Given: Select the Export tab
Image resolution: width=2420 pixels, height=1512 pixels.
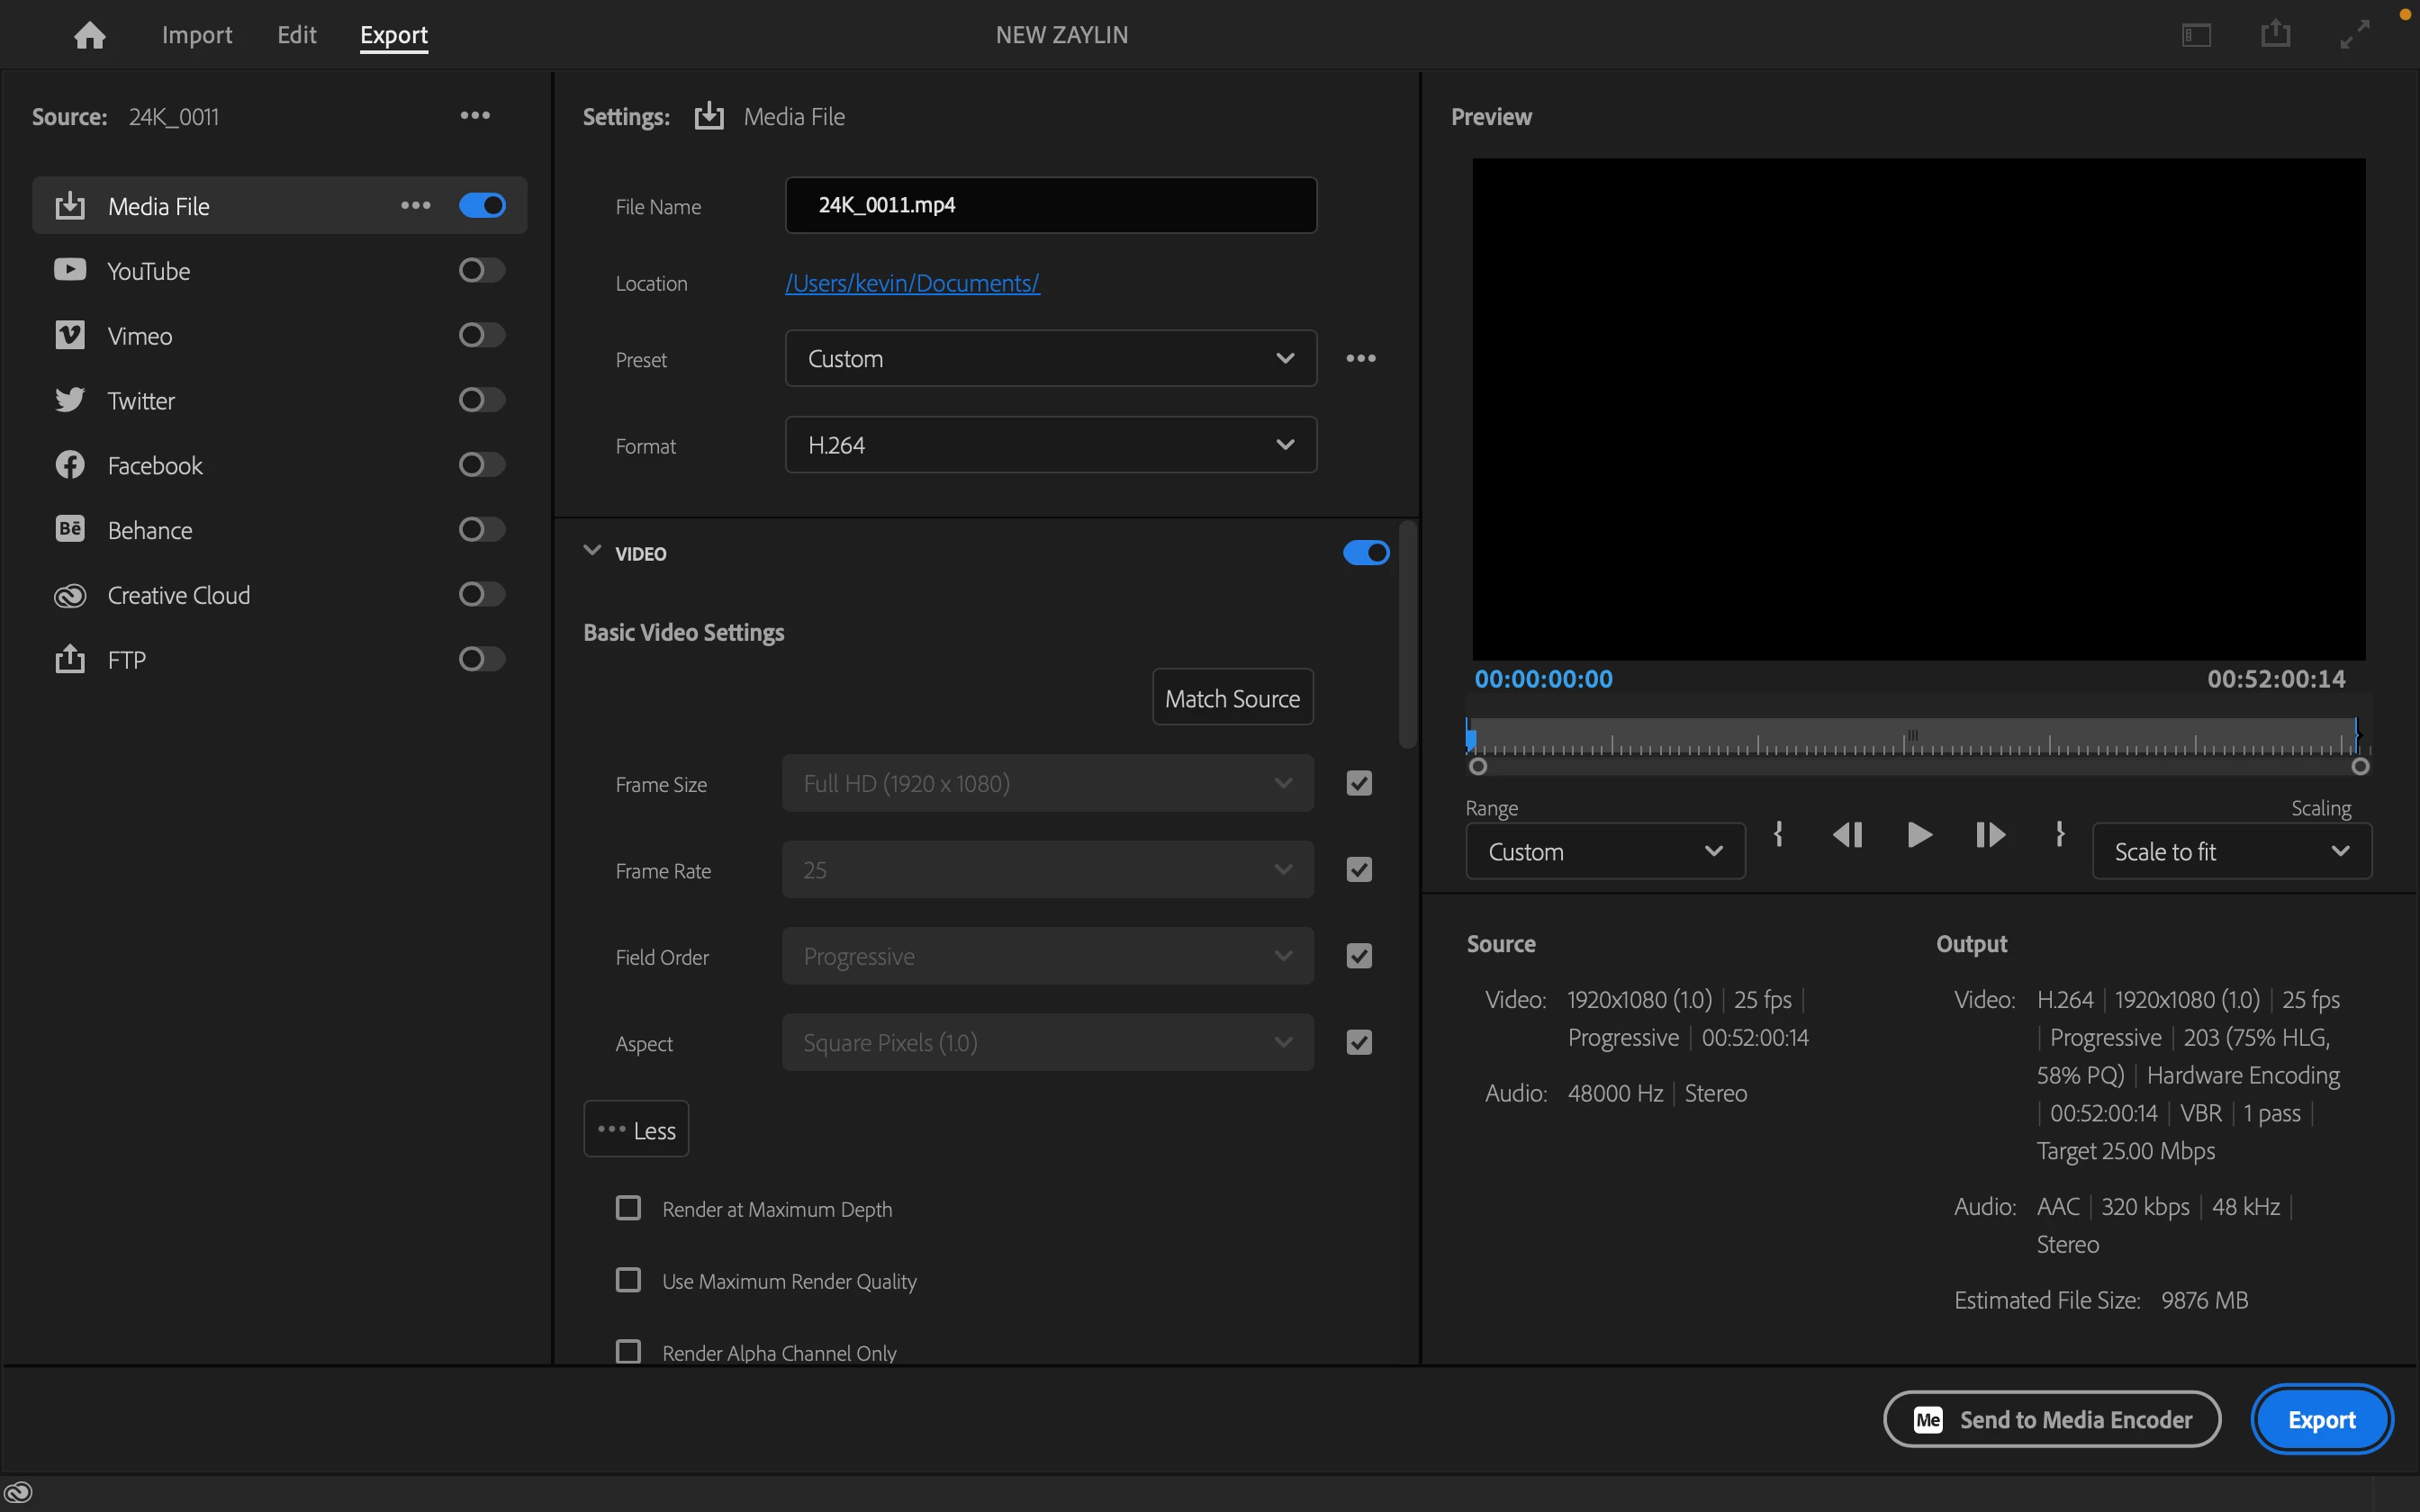Looking at the screenshot, I should tap(394, 36).
